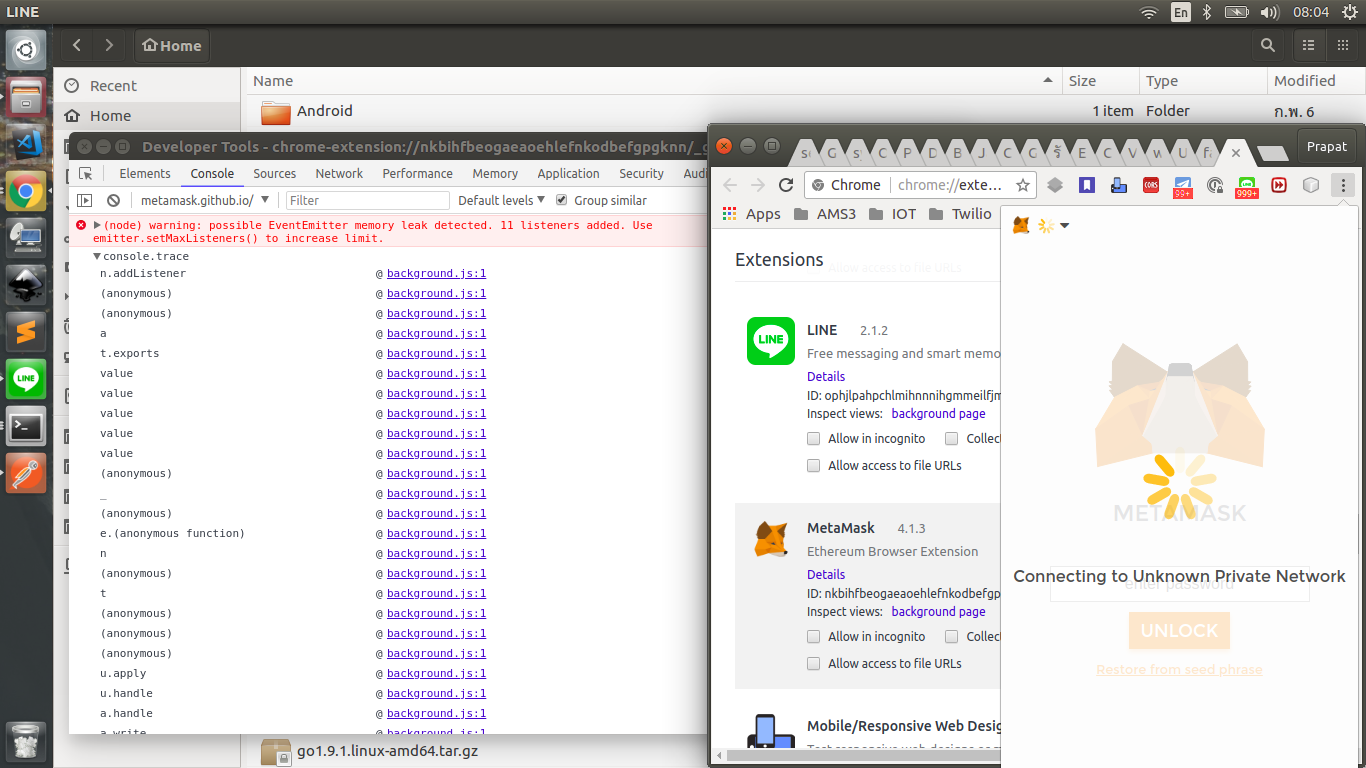Image resolution: width=1366 pixels, height=768 pixels.
Task: Switch to the Sources tab
Action: coord(275,173)
